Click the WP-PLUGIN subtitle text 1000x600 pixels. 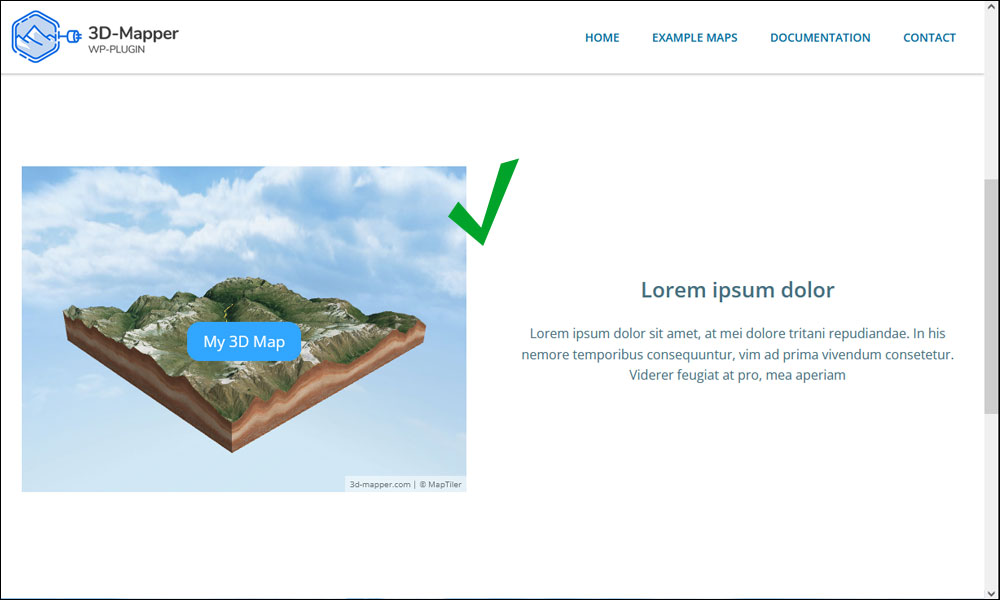(x=117, y=50)
